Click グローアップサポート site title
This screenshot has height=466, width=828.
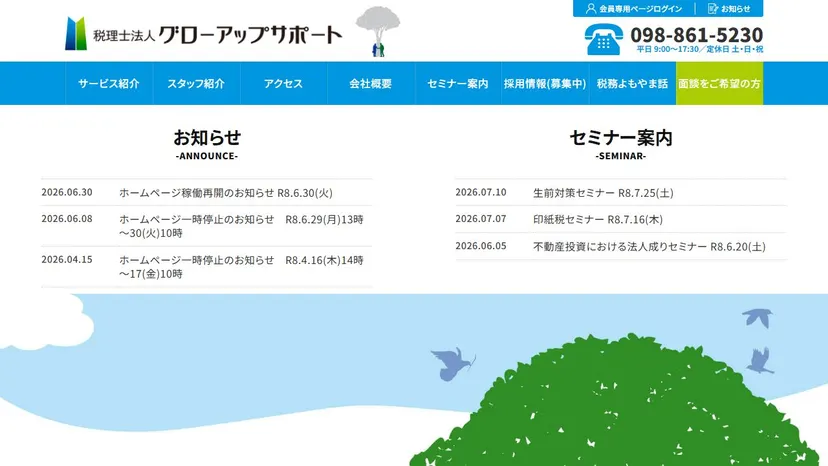(x=250, y=35)
